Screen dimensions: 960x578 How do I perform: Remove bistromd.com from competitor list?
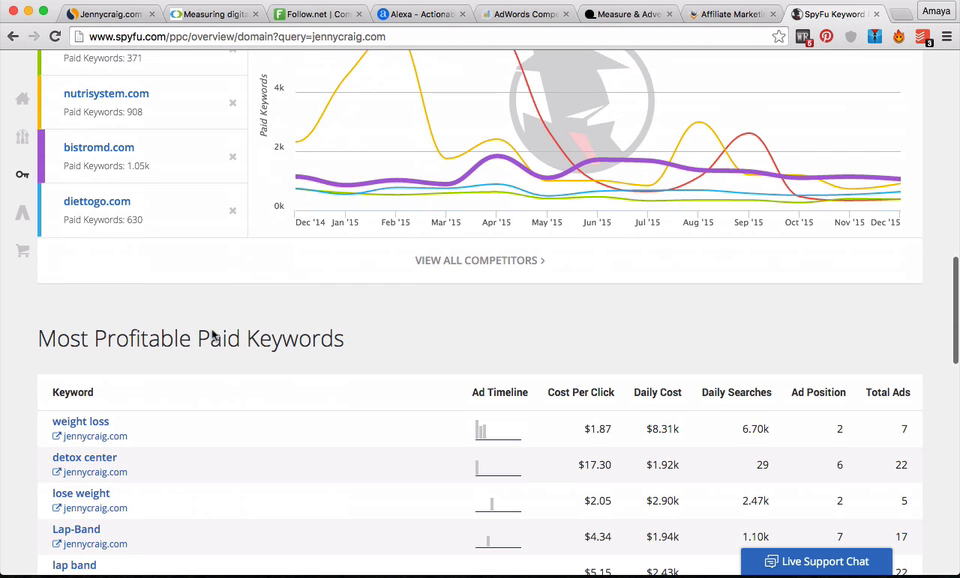click(233, 157)
